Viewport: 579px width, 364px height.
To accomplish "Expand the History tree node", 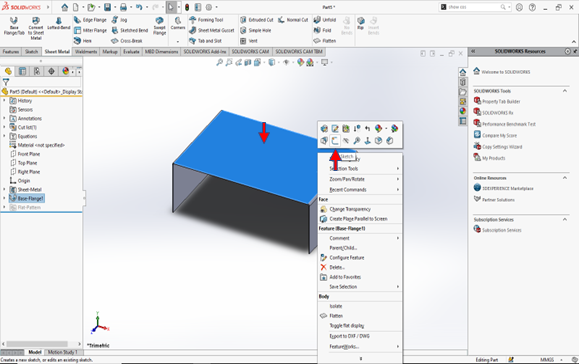I will coord(4,100).
